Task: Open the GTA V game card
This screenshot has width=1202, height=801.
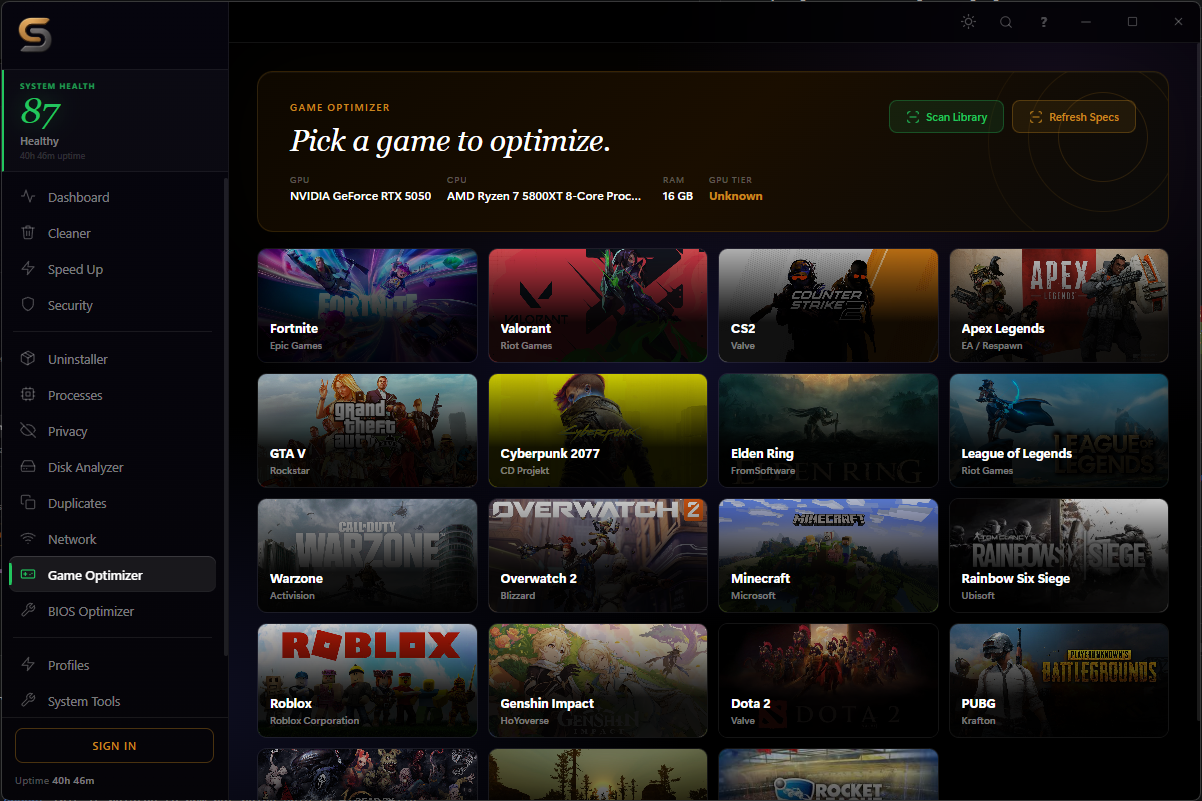Action: [367, 430]
